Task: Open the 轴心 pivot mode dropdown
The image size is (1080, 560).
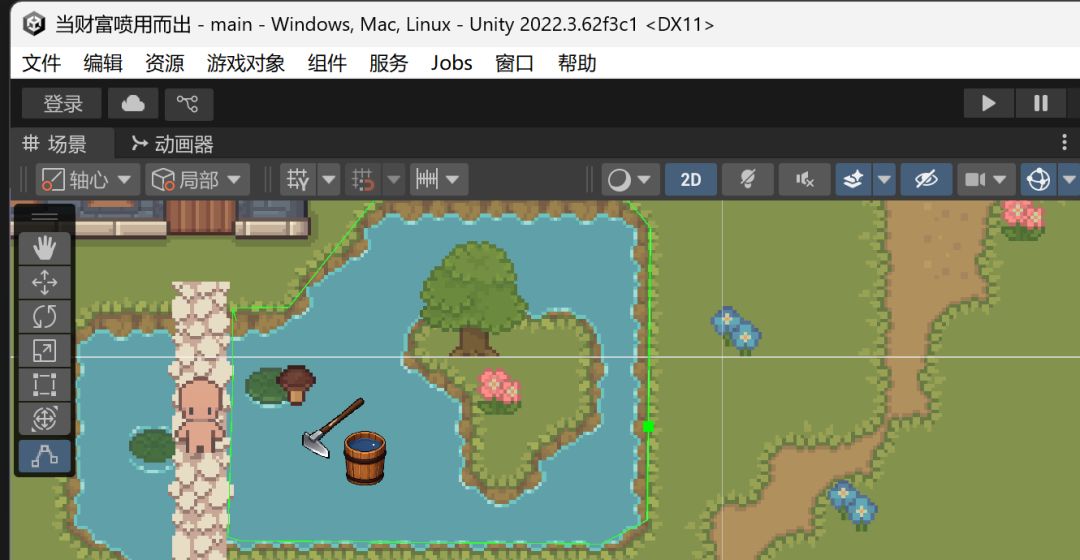Action: (87, 180)
